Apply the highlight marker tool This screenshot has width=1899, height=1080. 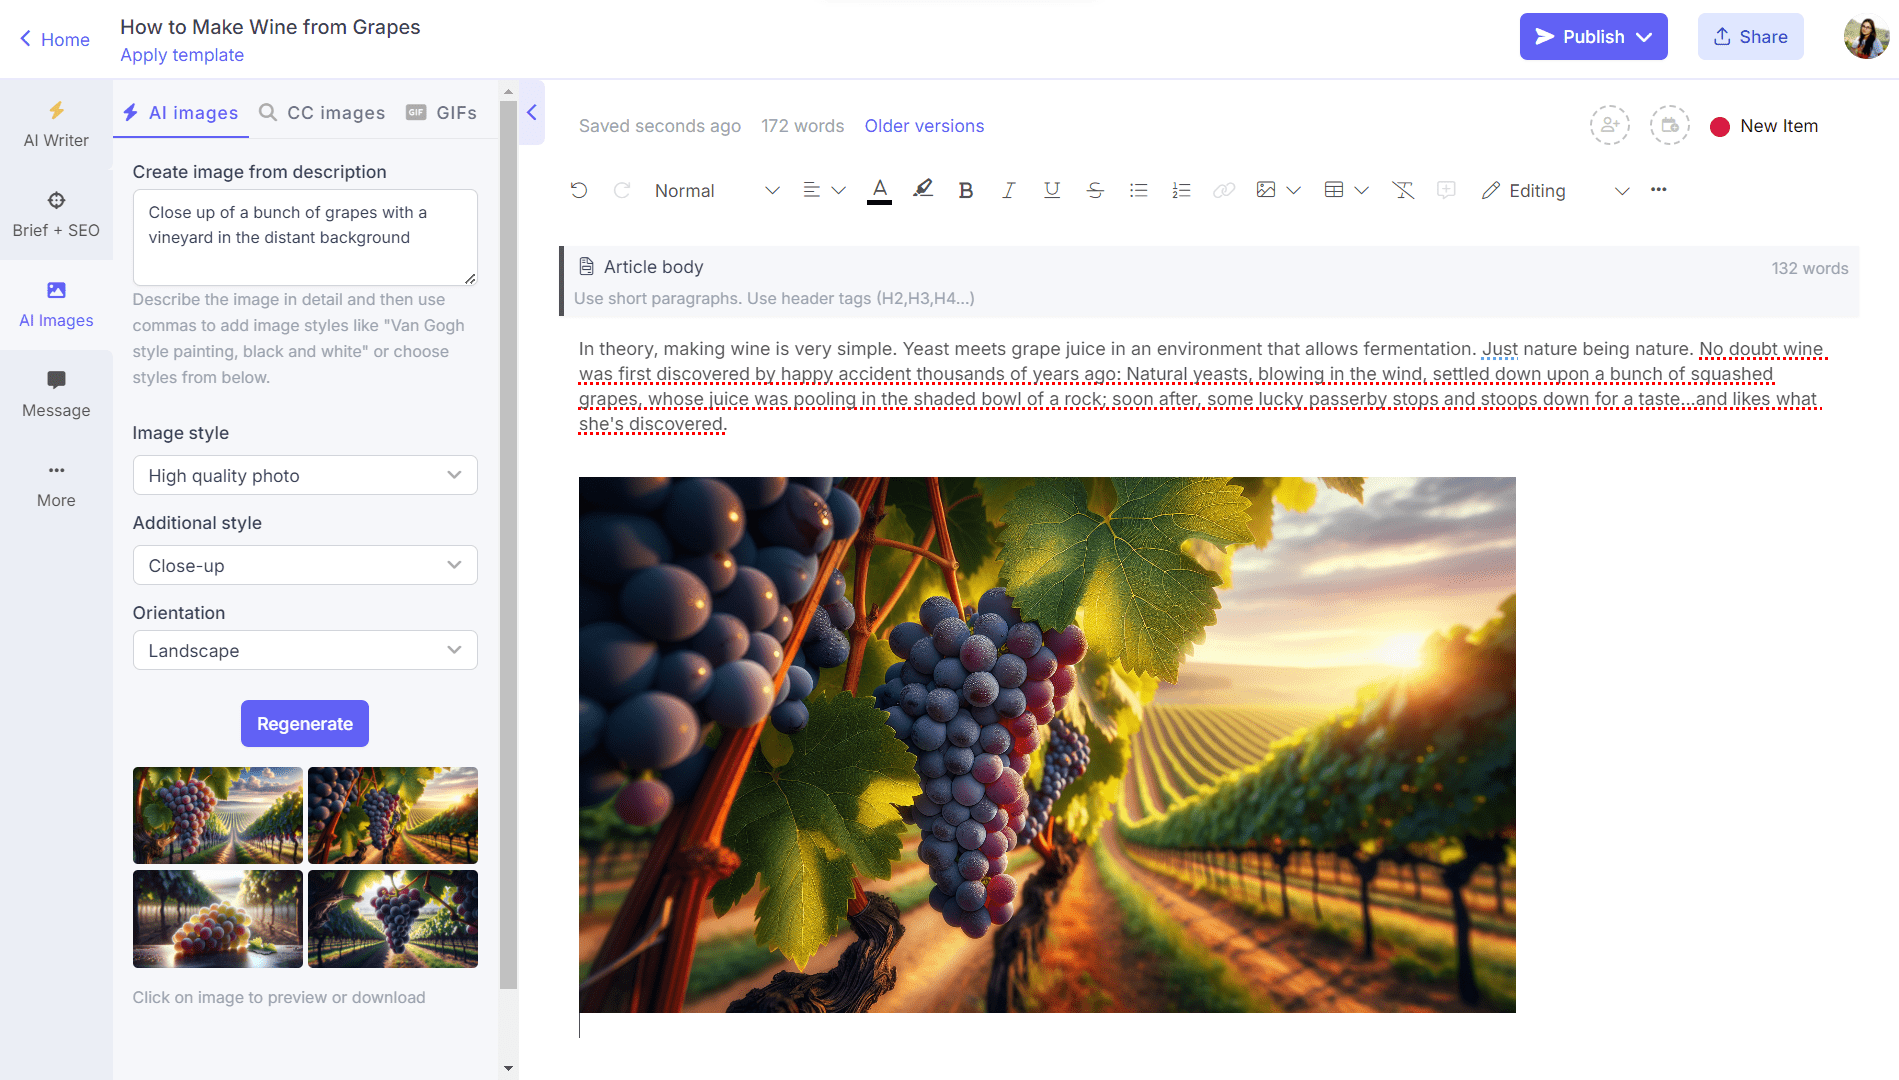tap(923, 189)
